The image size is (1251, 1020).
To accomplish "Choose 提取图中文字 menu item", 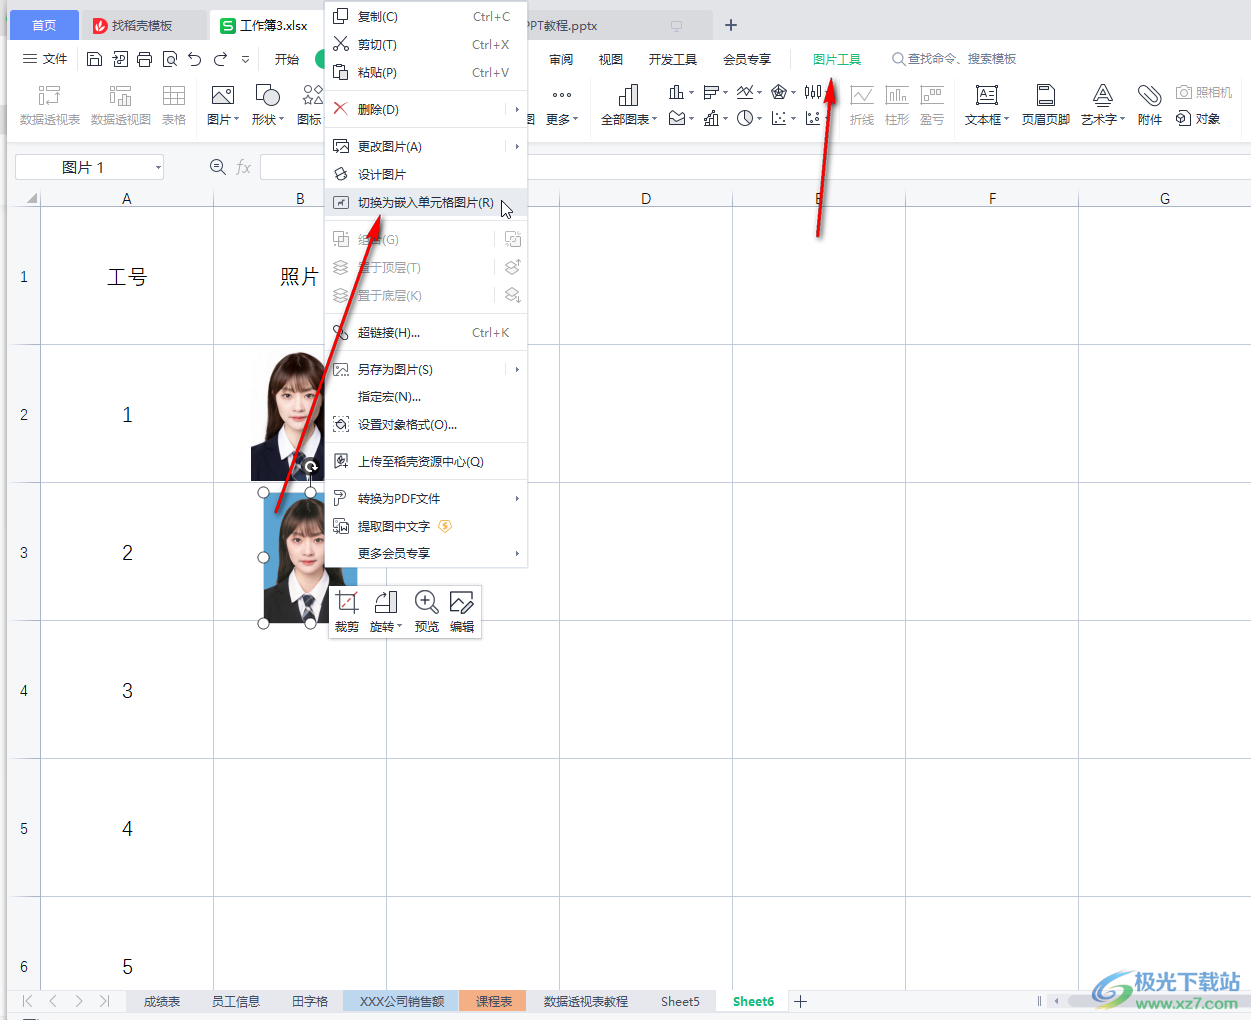I will pos(426,526).
